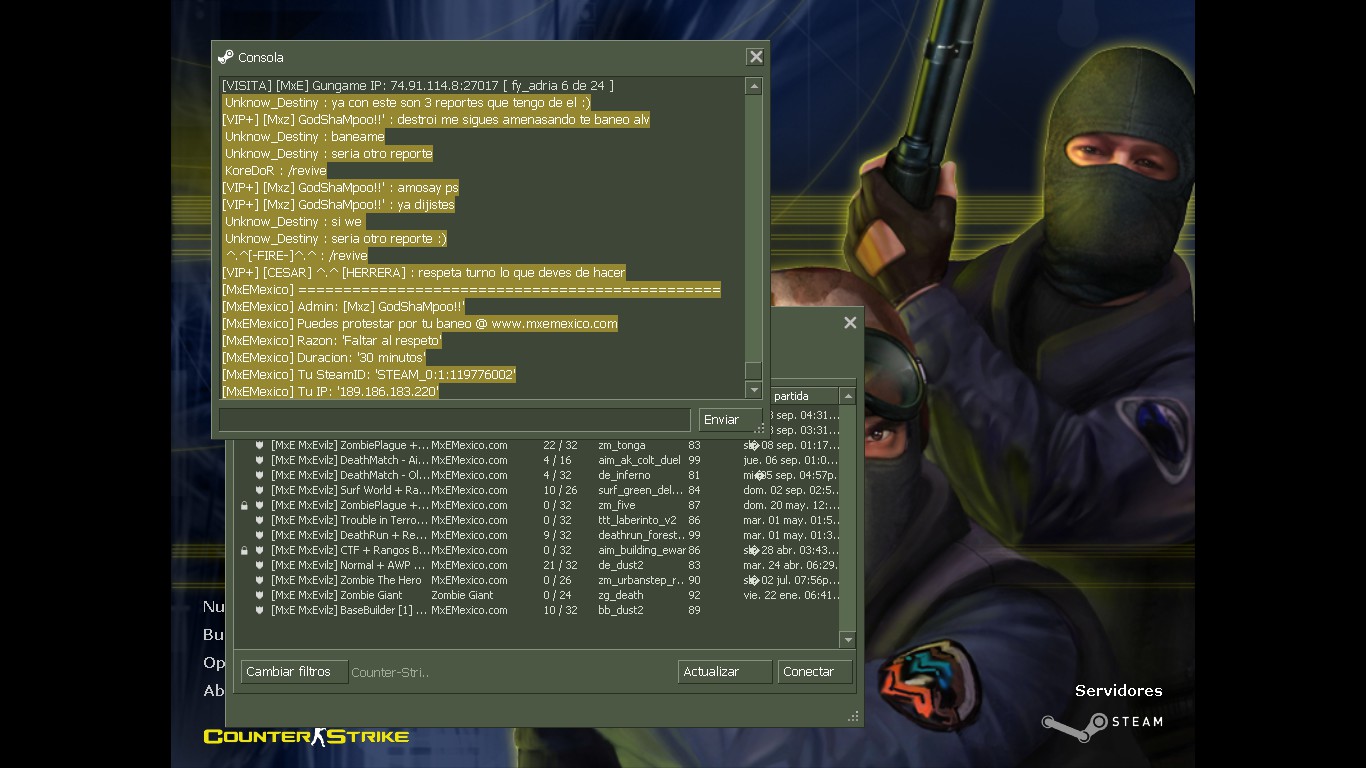Click 'Counter-Stri..' filter text in browser

point(390,673)
